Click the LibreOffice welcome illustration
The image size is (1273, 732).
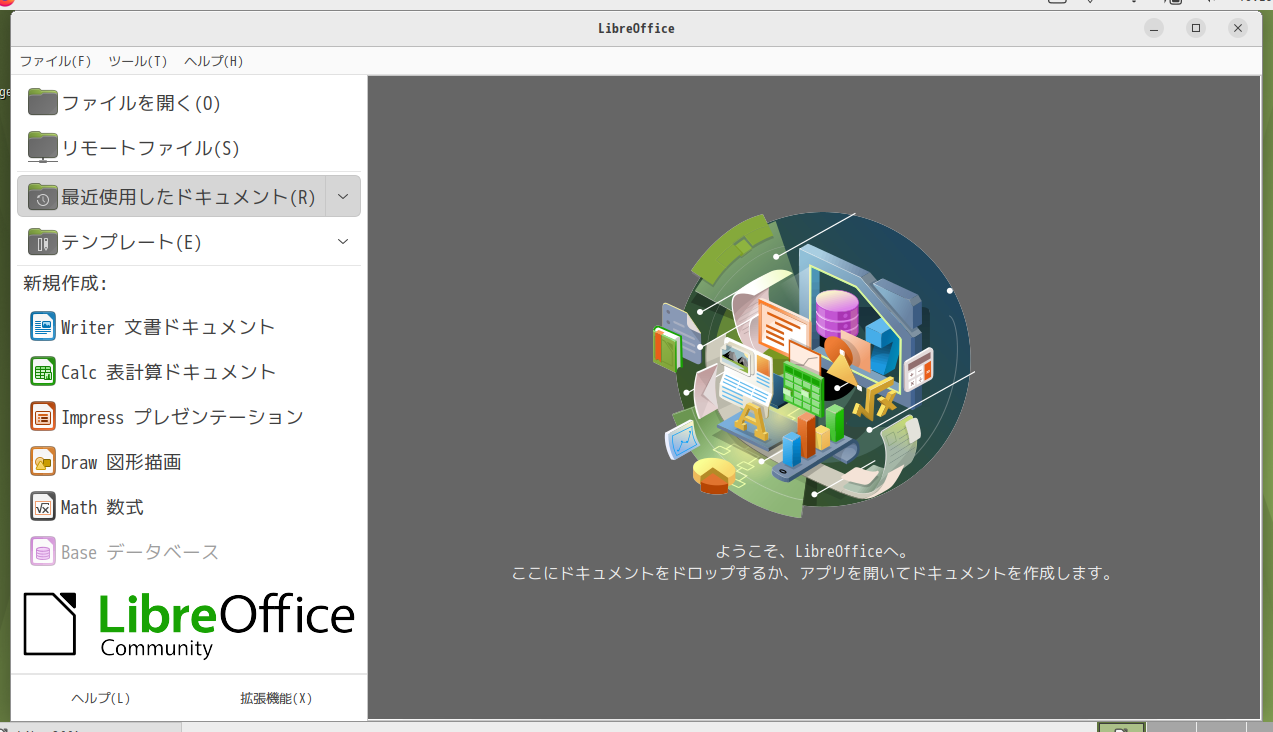[815, 364]
